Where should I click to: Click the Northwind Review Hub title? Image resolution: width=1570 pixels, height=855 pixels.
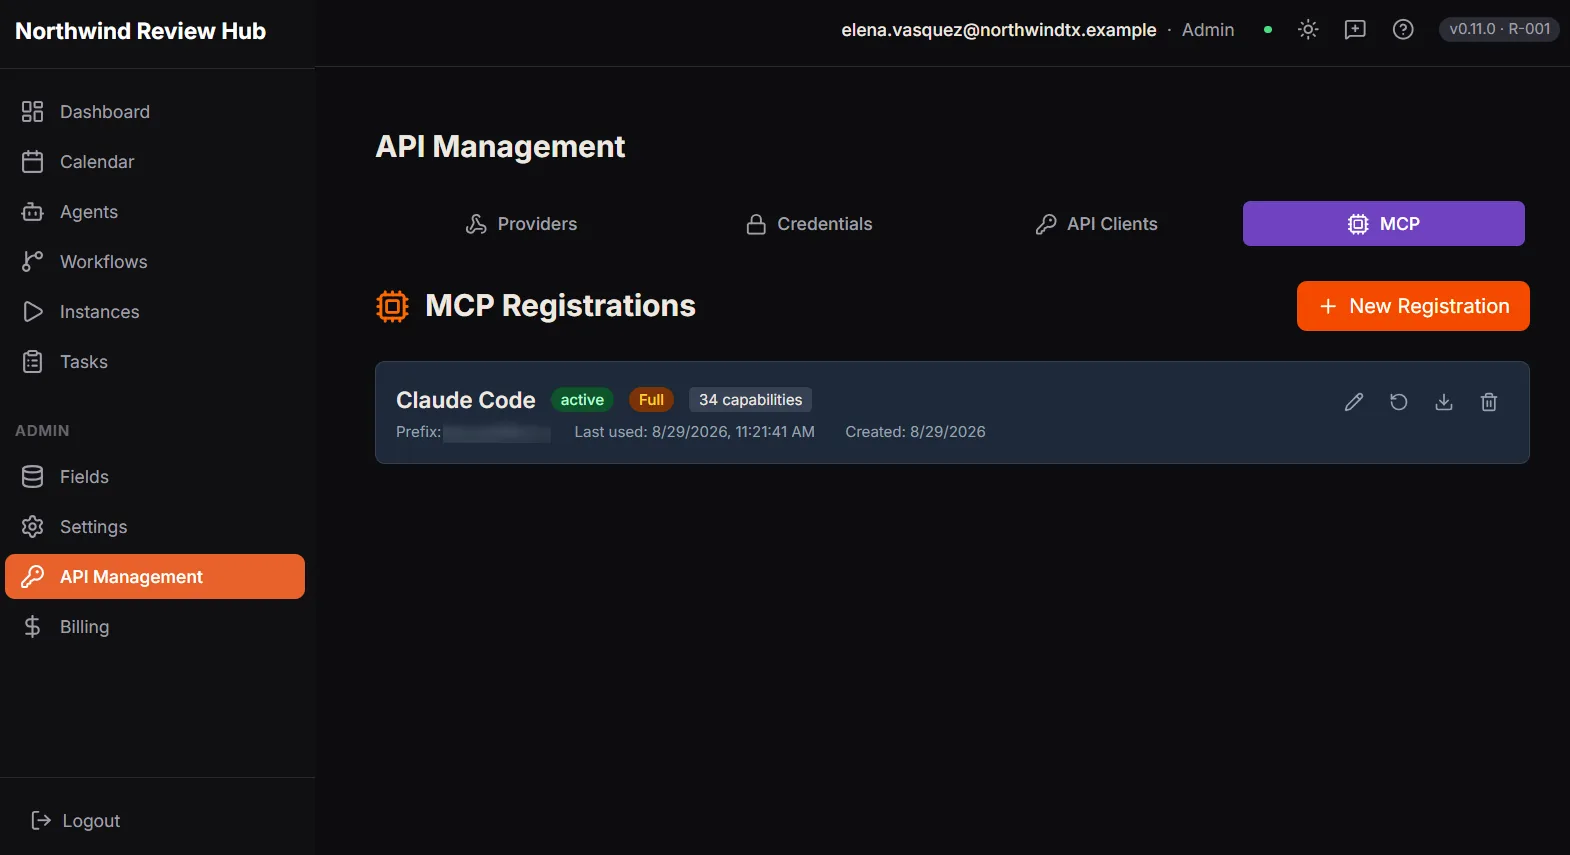(141, 31)
